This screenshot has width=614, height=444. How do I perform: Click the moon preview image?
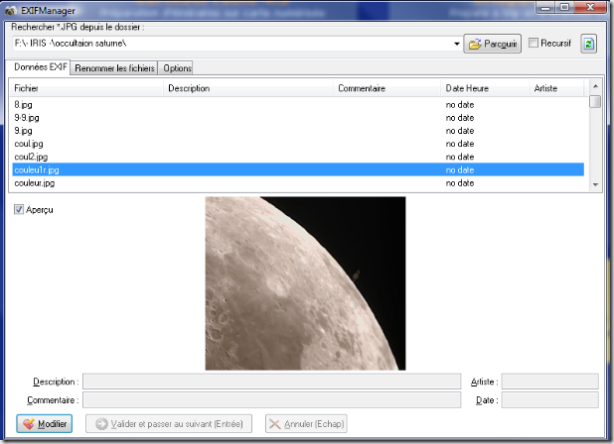click(305, 283)
